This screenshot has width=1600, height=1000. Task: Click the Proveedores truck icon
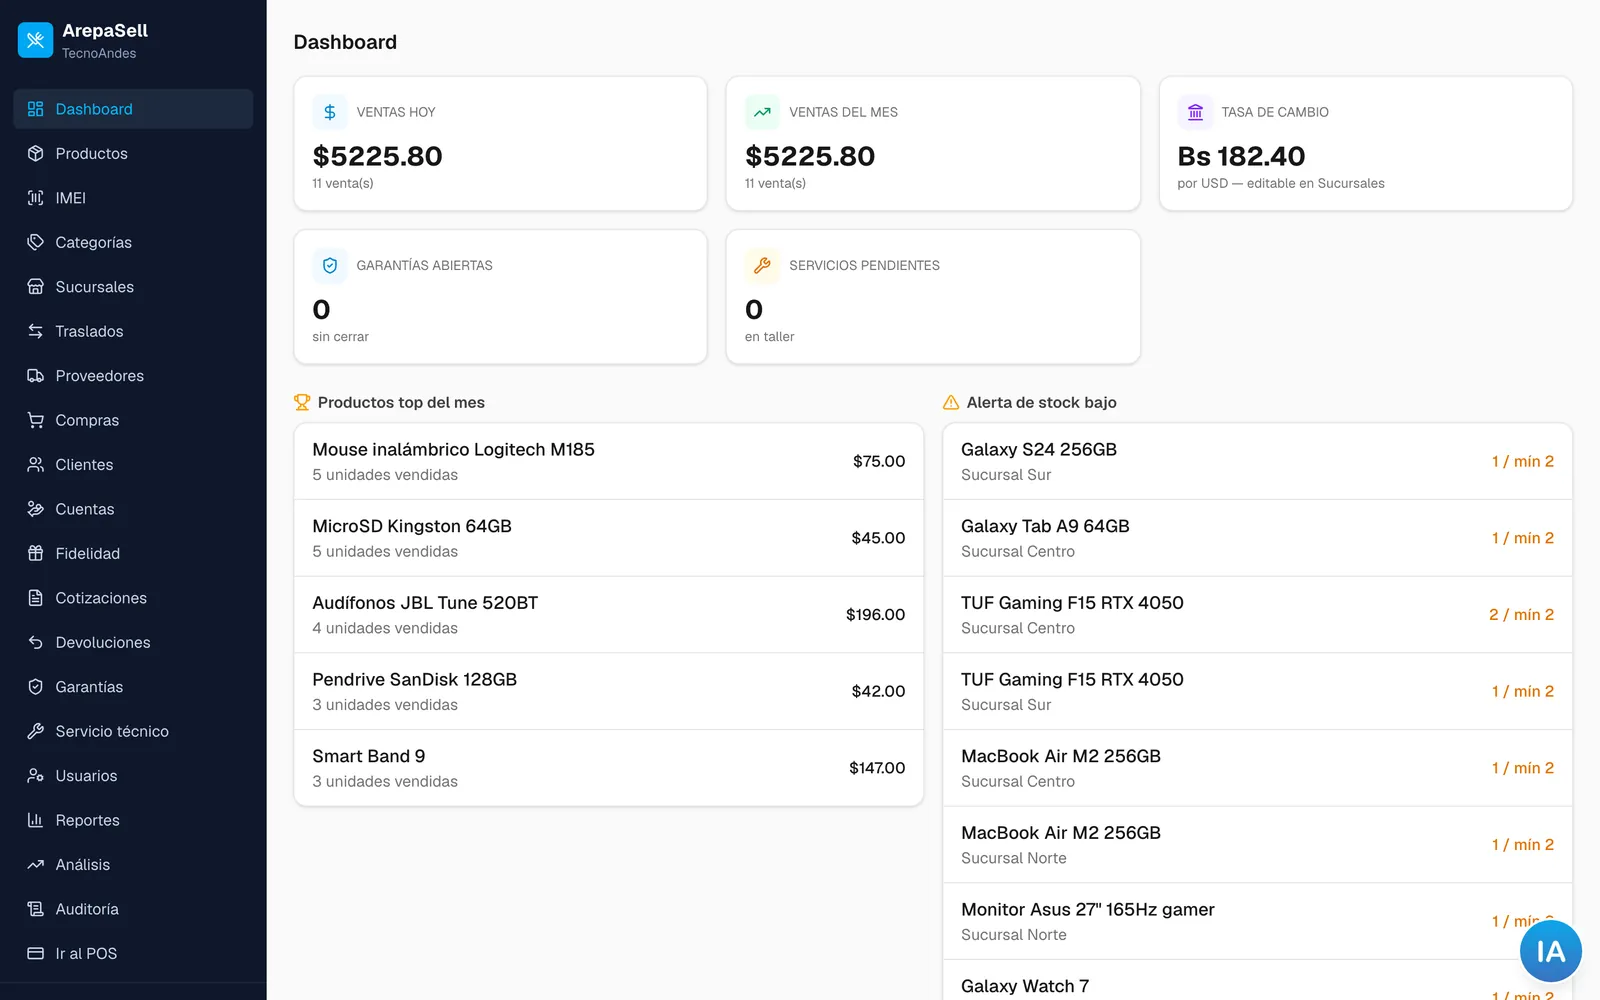pyautogui.click(x=36, y=376)
